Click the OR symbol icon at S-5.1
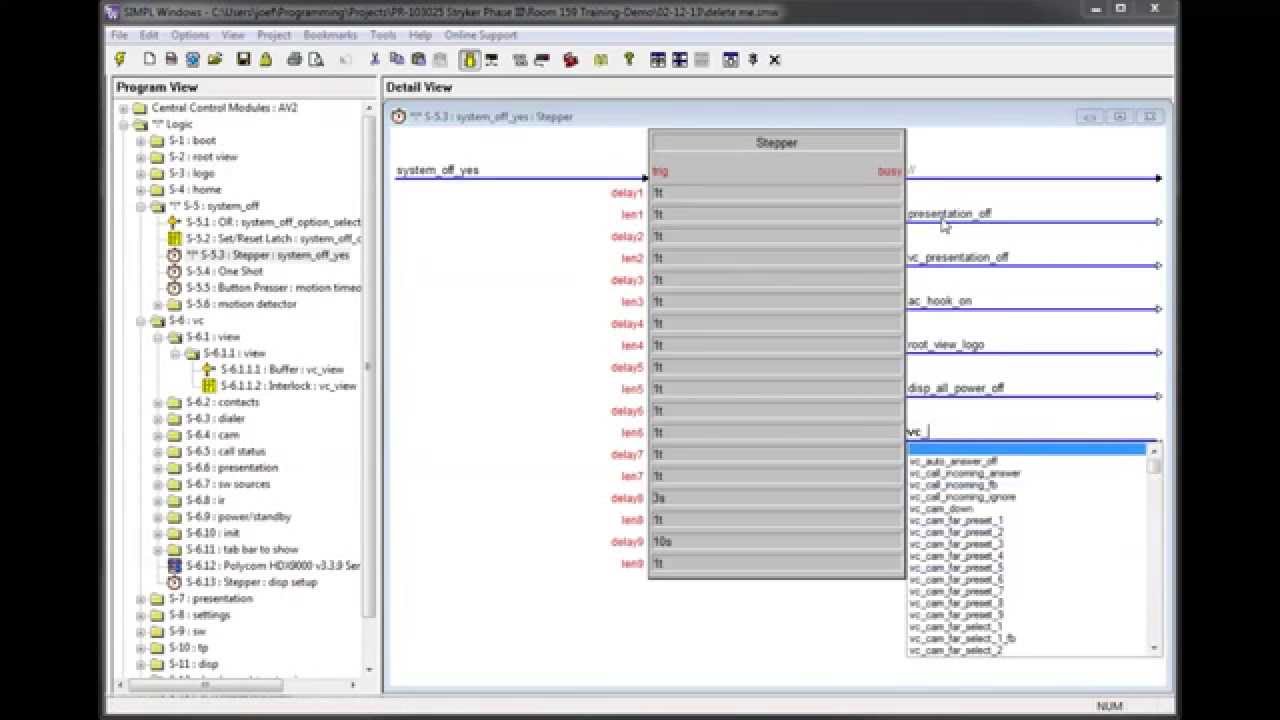The height and width of the screenshot is (720, 1280). 175,222
